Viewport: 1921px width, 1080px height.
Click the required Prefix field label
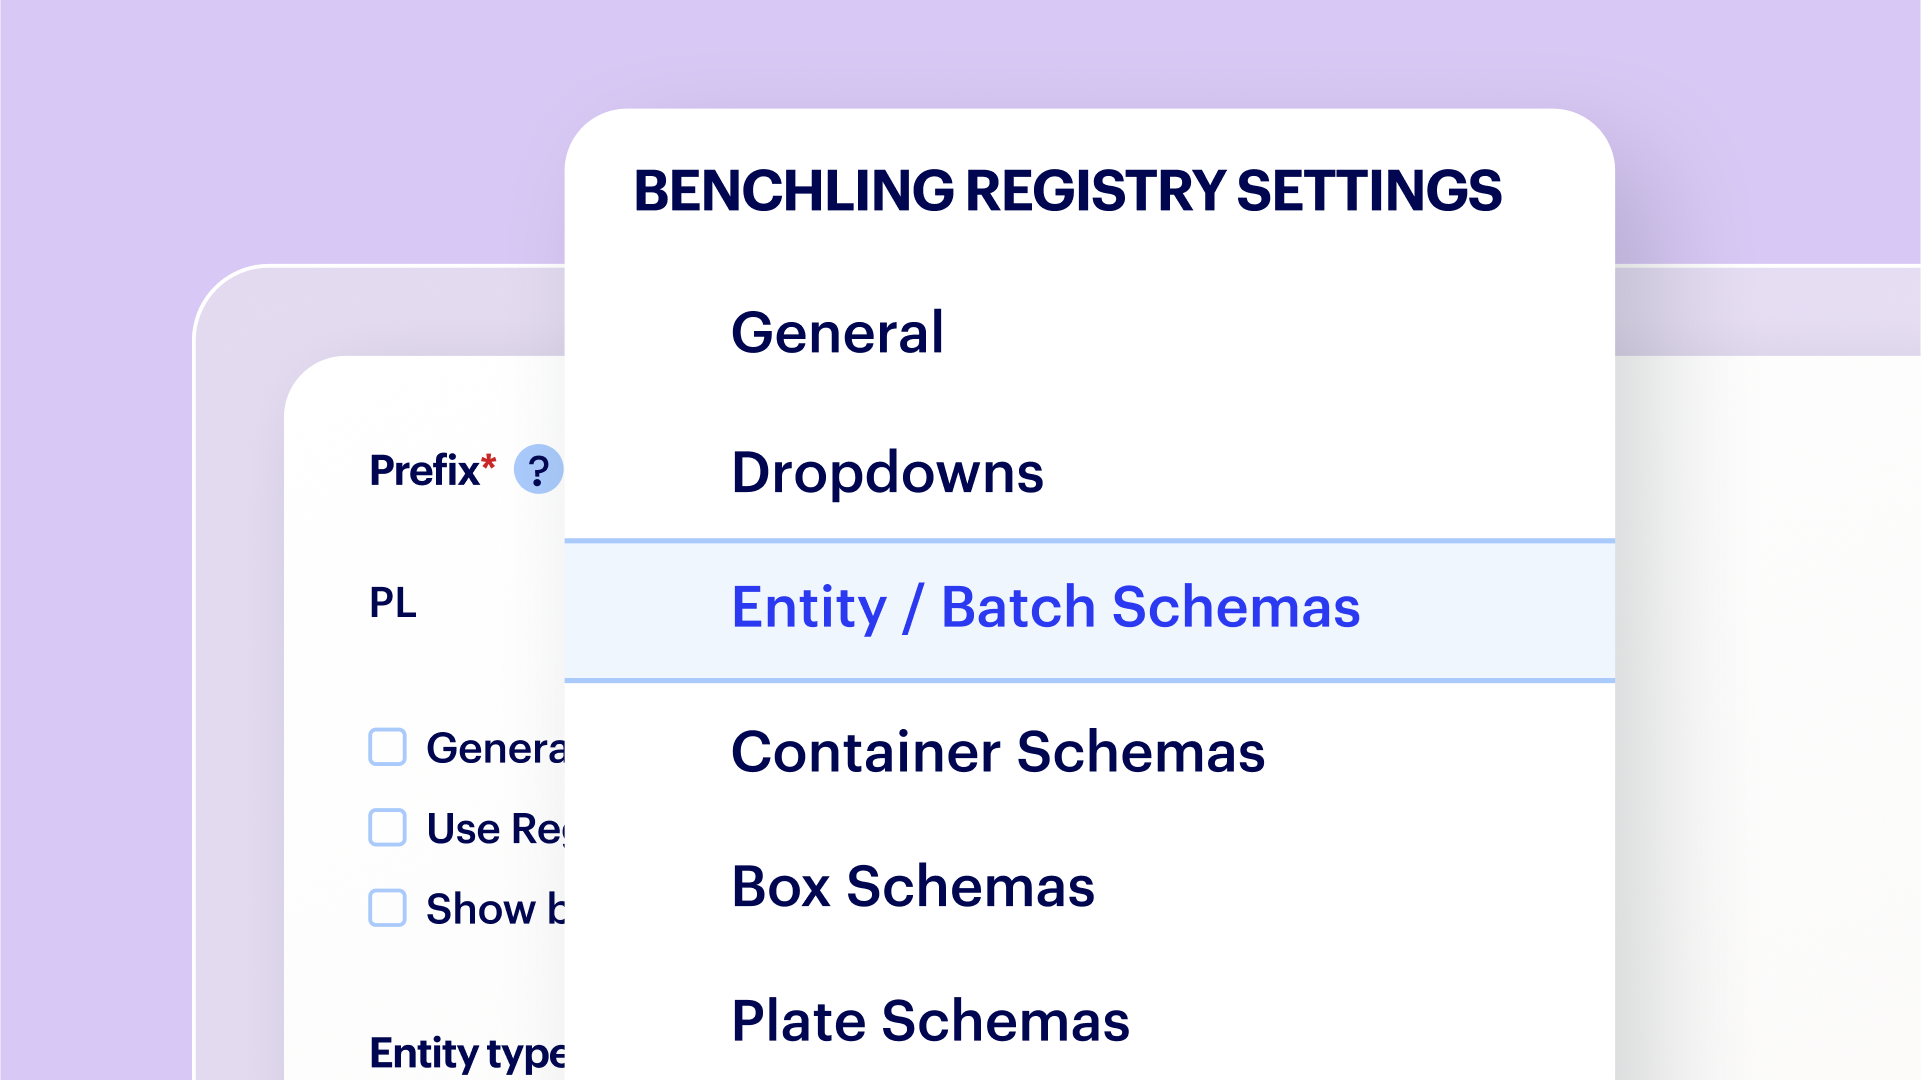pos(424,469)
